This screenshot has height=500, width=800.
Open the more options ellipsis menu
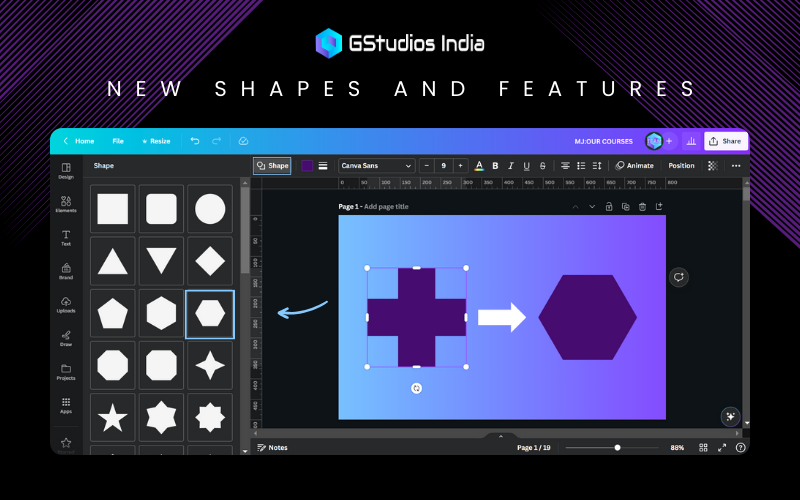736,166
